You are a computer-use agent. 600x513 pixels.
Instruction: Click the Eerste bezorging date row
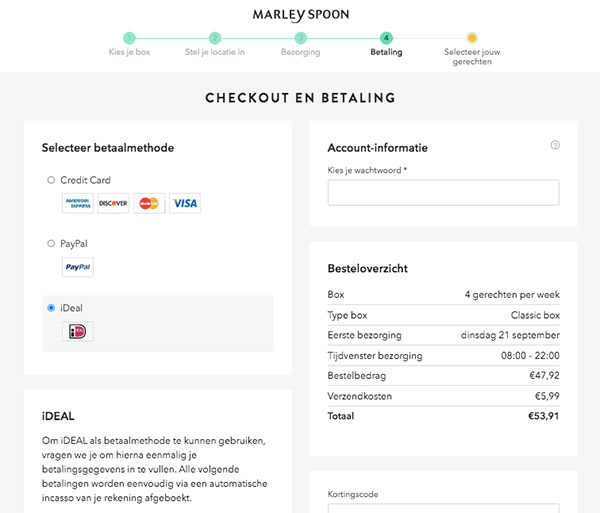443,335
